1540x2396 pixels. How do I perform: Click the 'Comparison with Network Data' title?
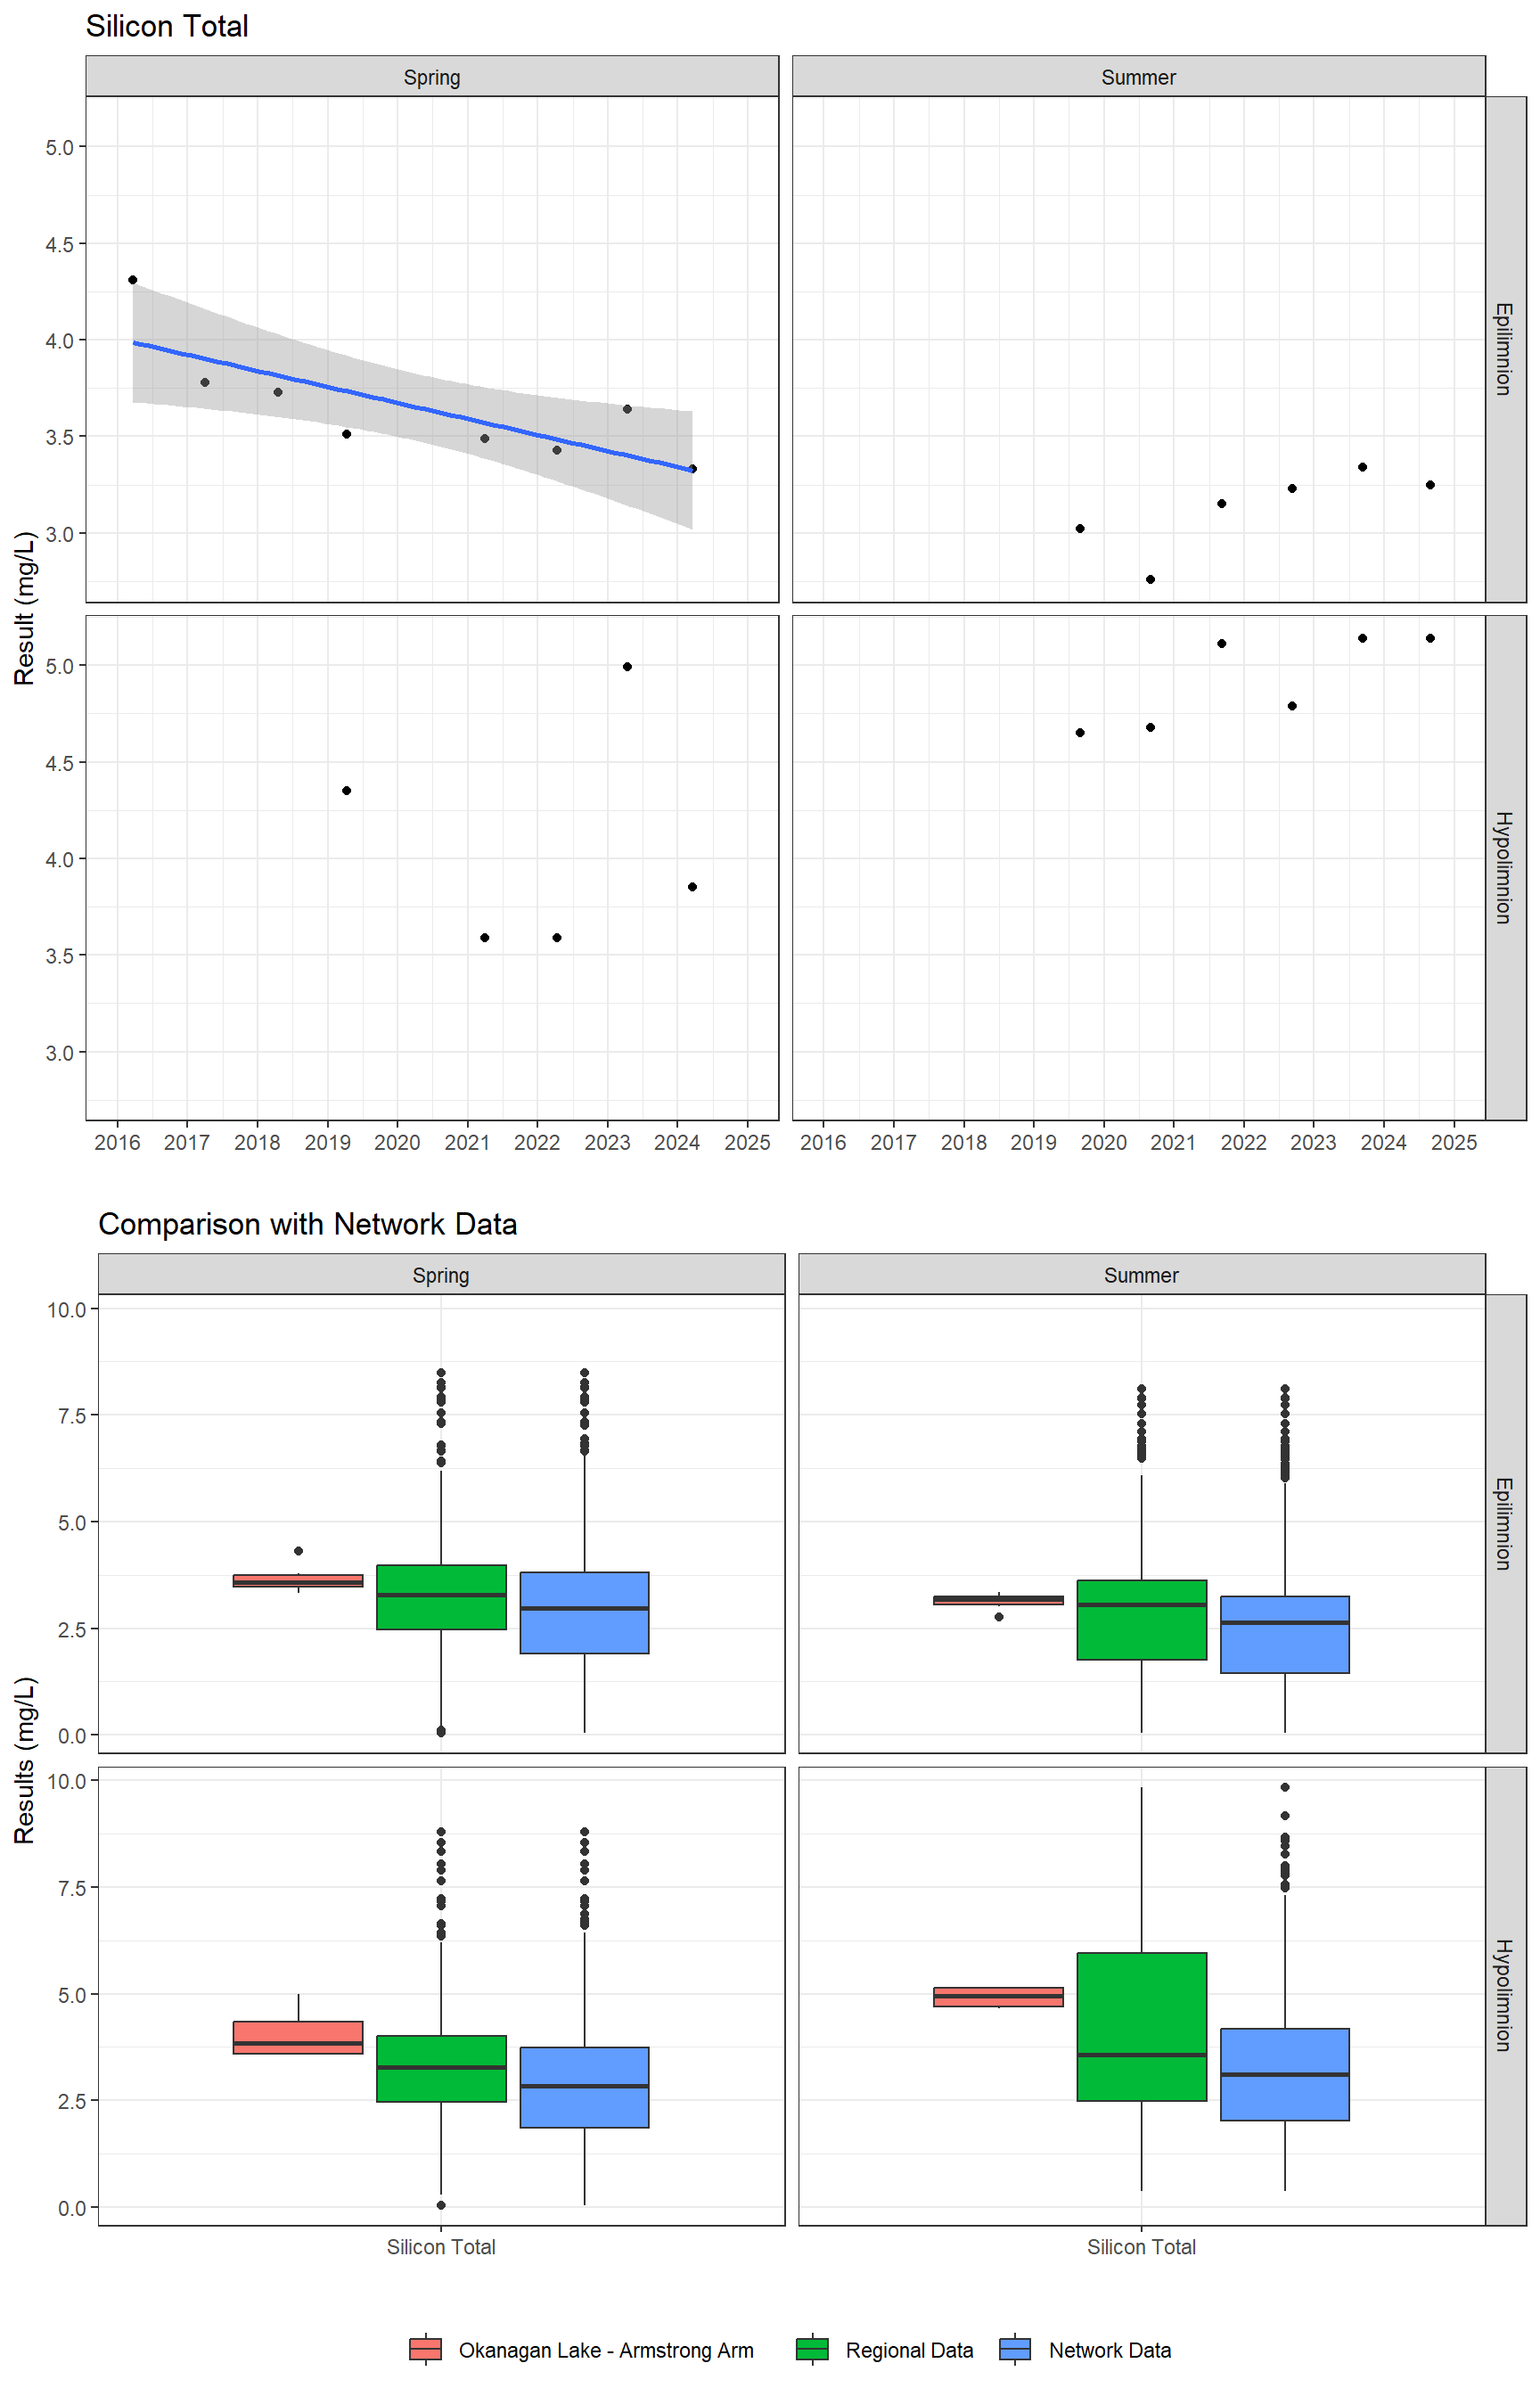[308, 1224]
